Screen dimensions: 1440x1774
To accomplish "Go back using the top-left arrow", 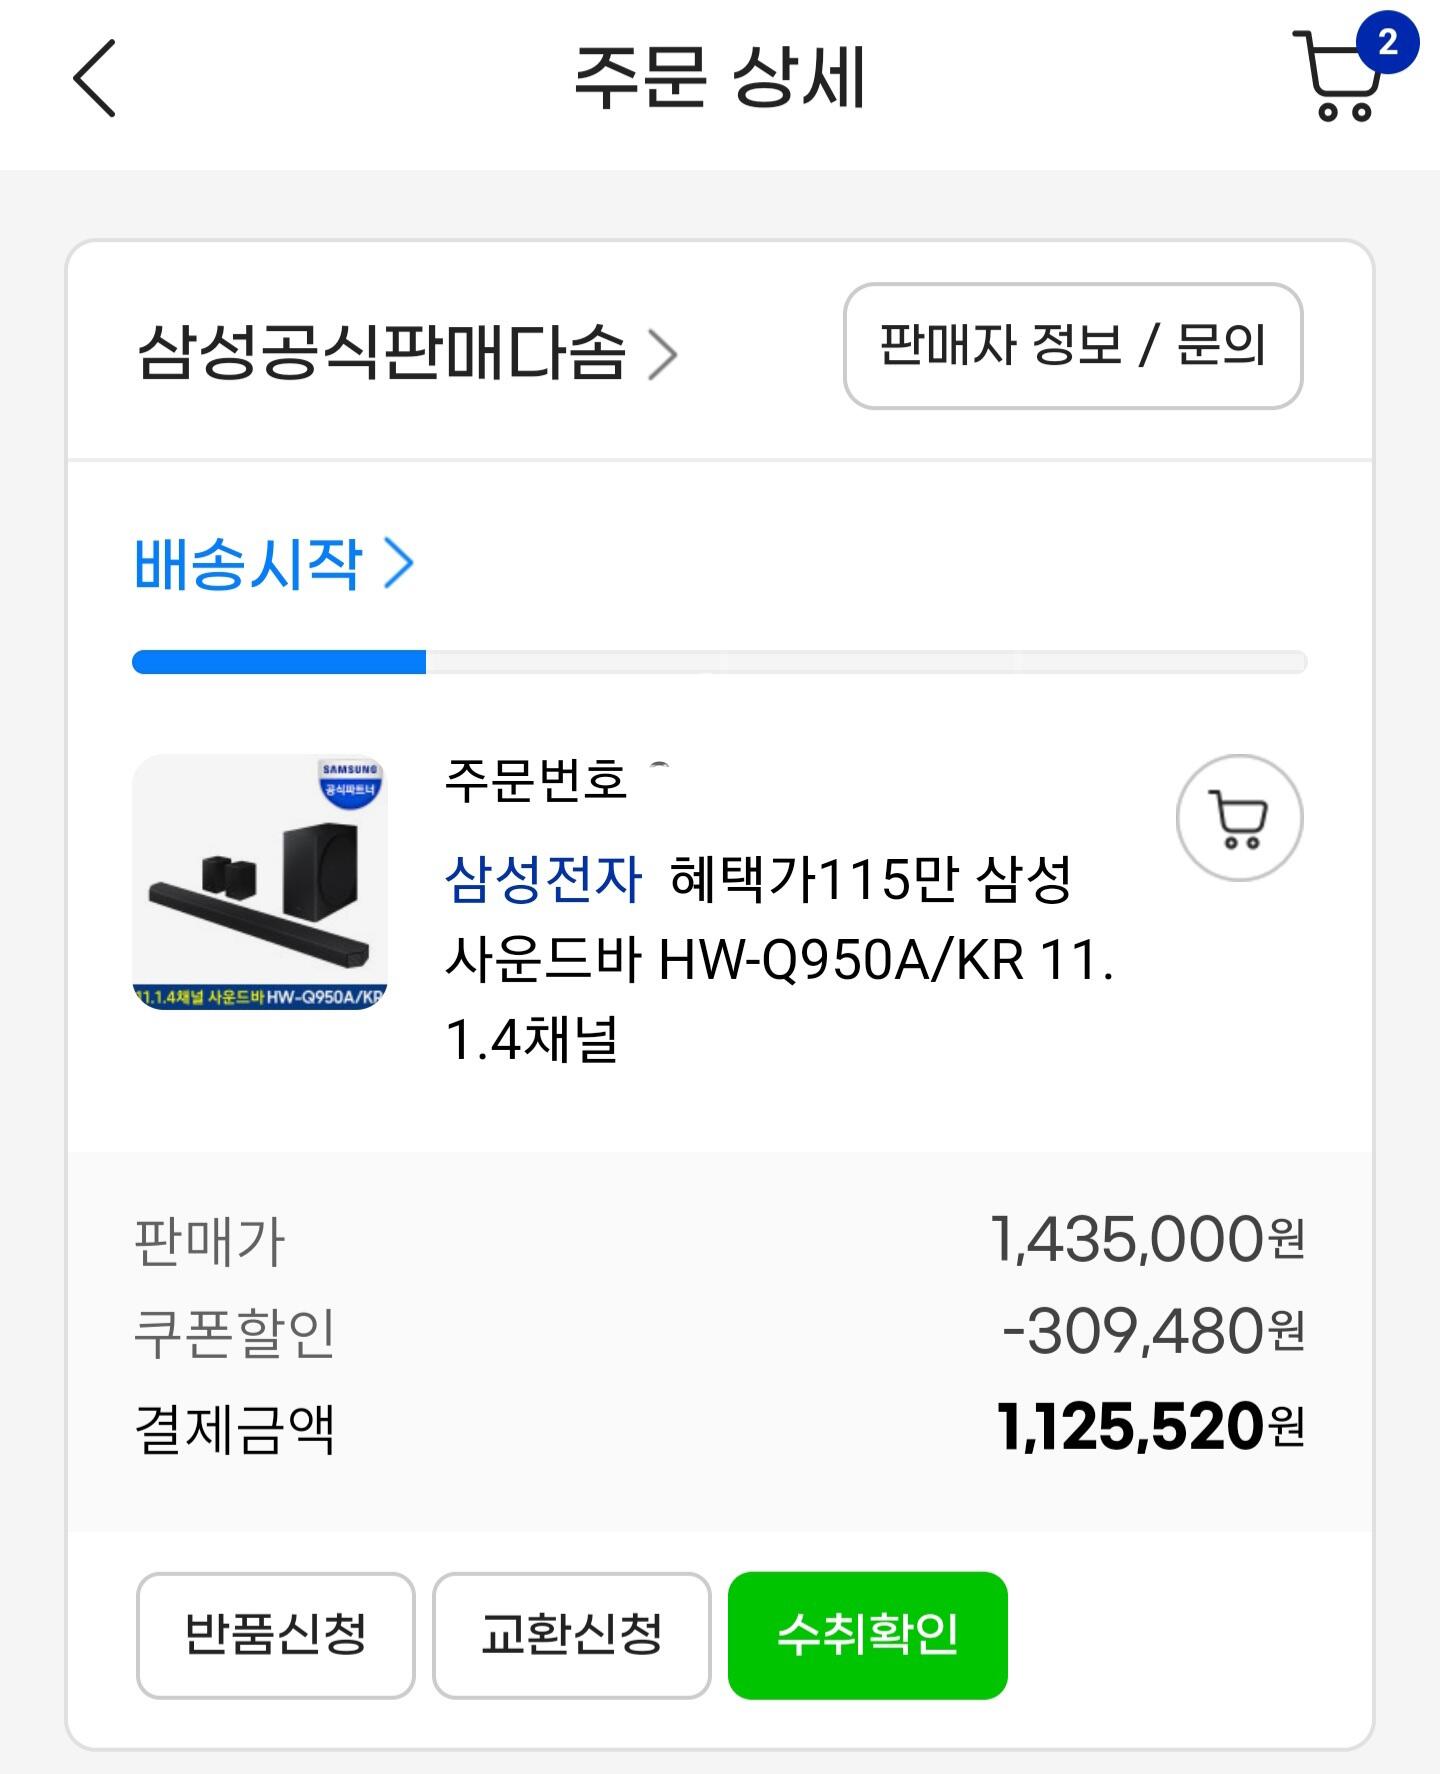I will (95, 78).
